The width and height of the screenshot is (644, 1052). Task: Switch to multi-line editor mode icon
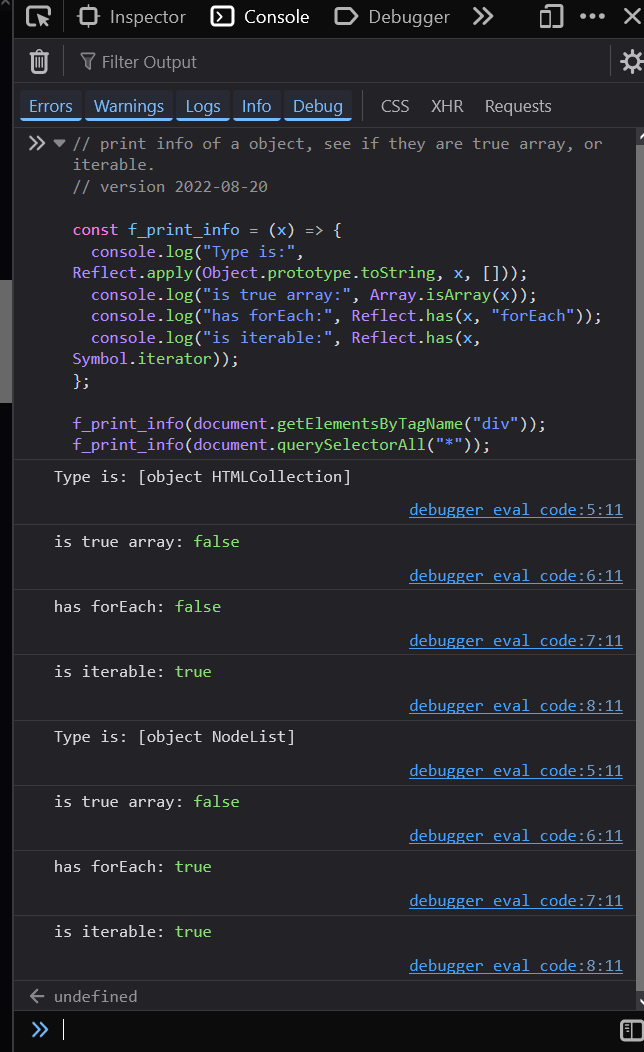(x=631, y=1030)
